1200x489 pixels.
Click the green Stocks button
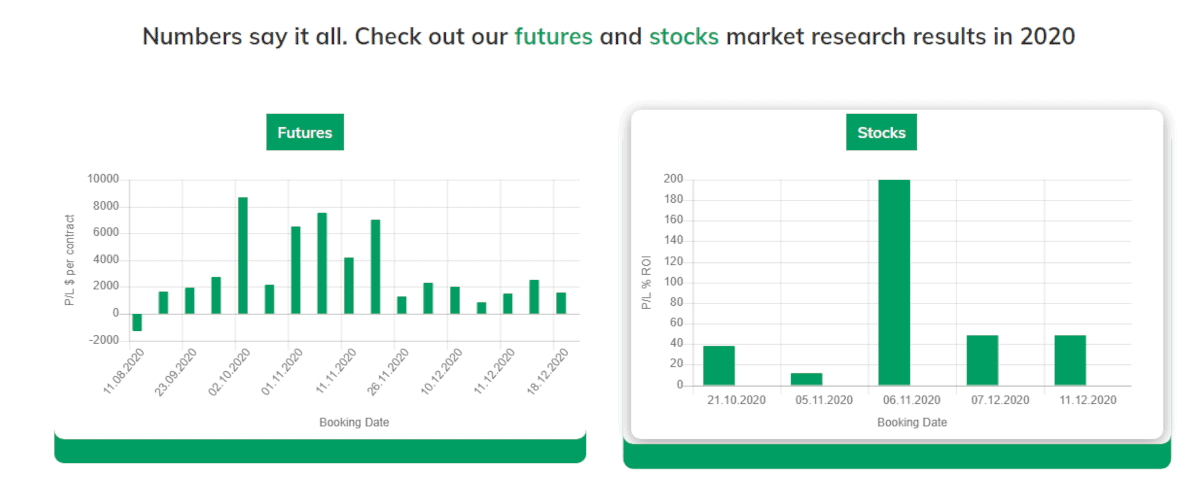tap(882, 132)
